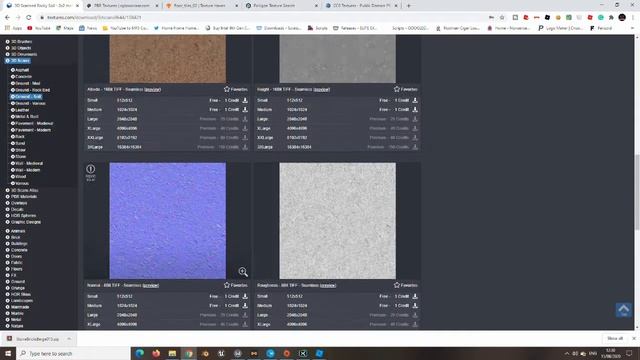
Task: Open the Leather subcategory
Action: (22, 110)
